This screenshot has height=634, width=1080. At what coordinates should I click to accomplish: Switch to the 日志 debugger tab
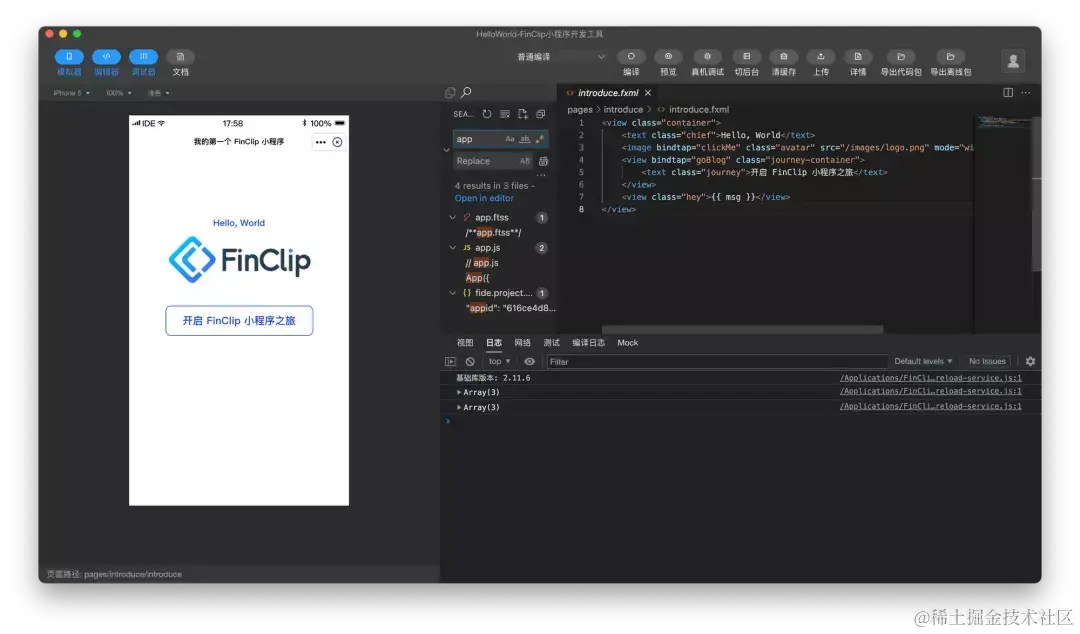coord(494,343)
